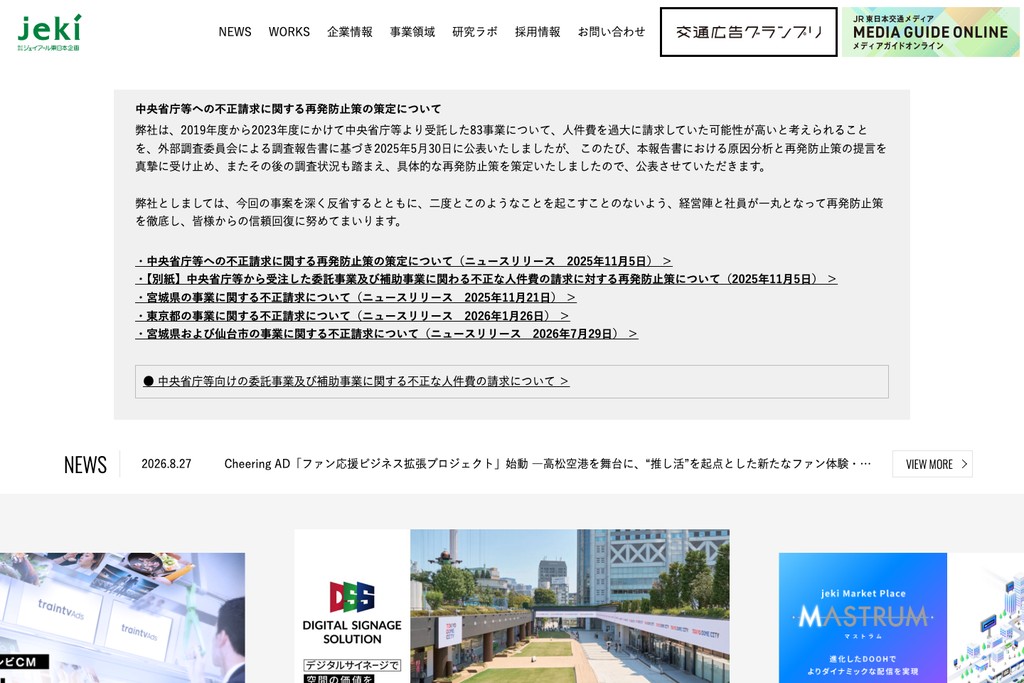Open the 不正な人件費の請求について link
The width and height of the screenshot is (1024, 683).
point(356,381)
